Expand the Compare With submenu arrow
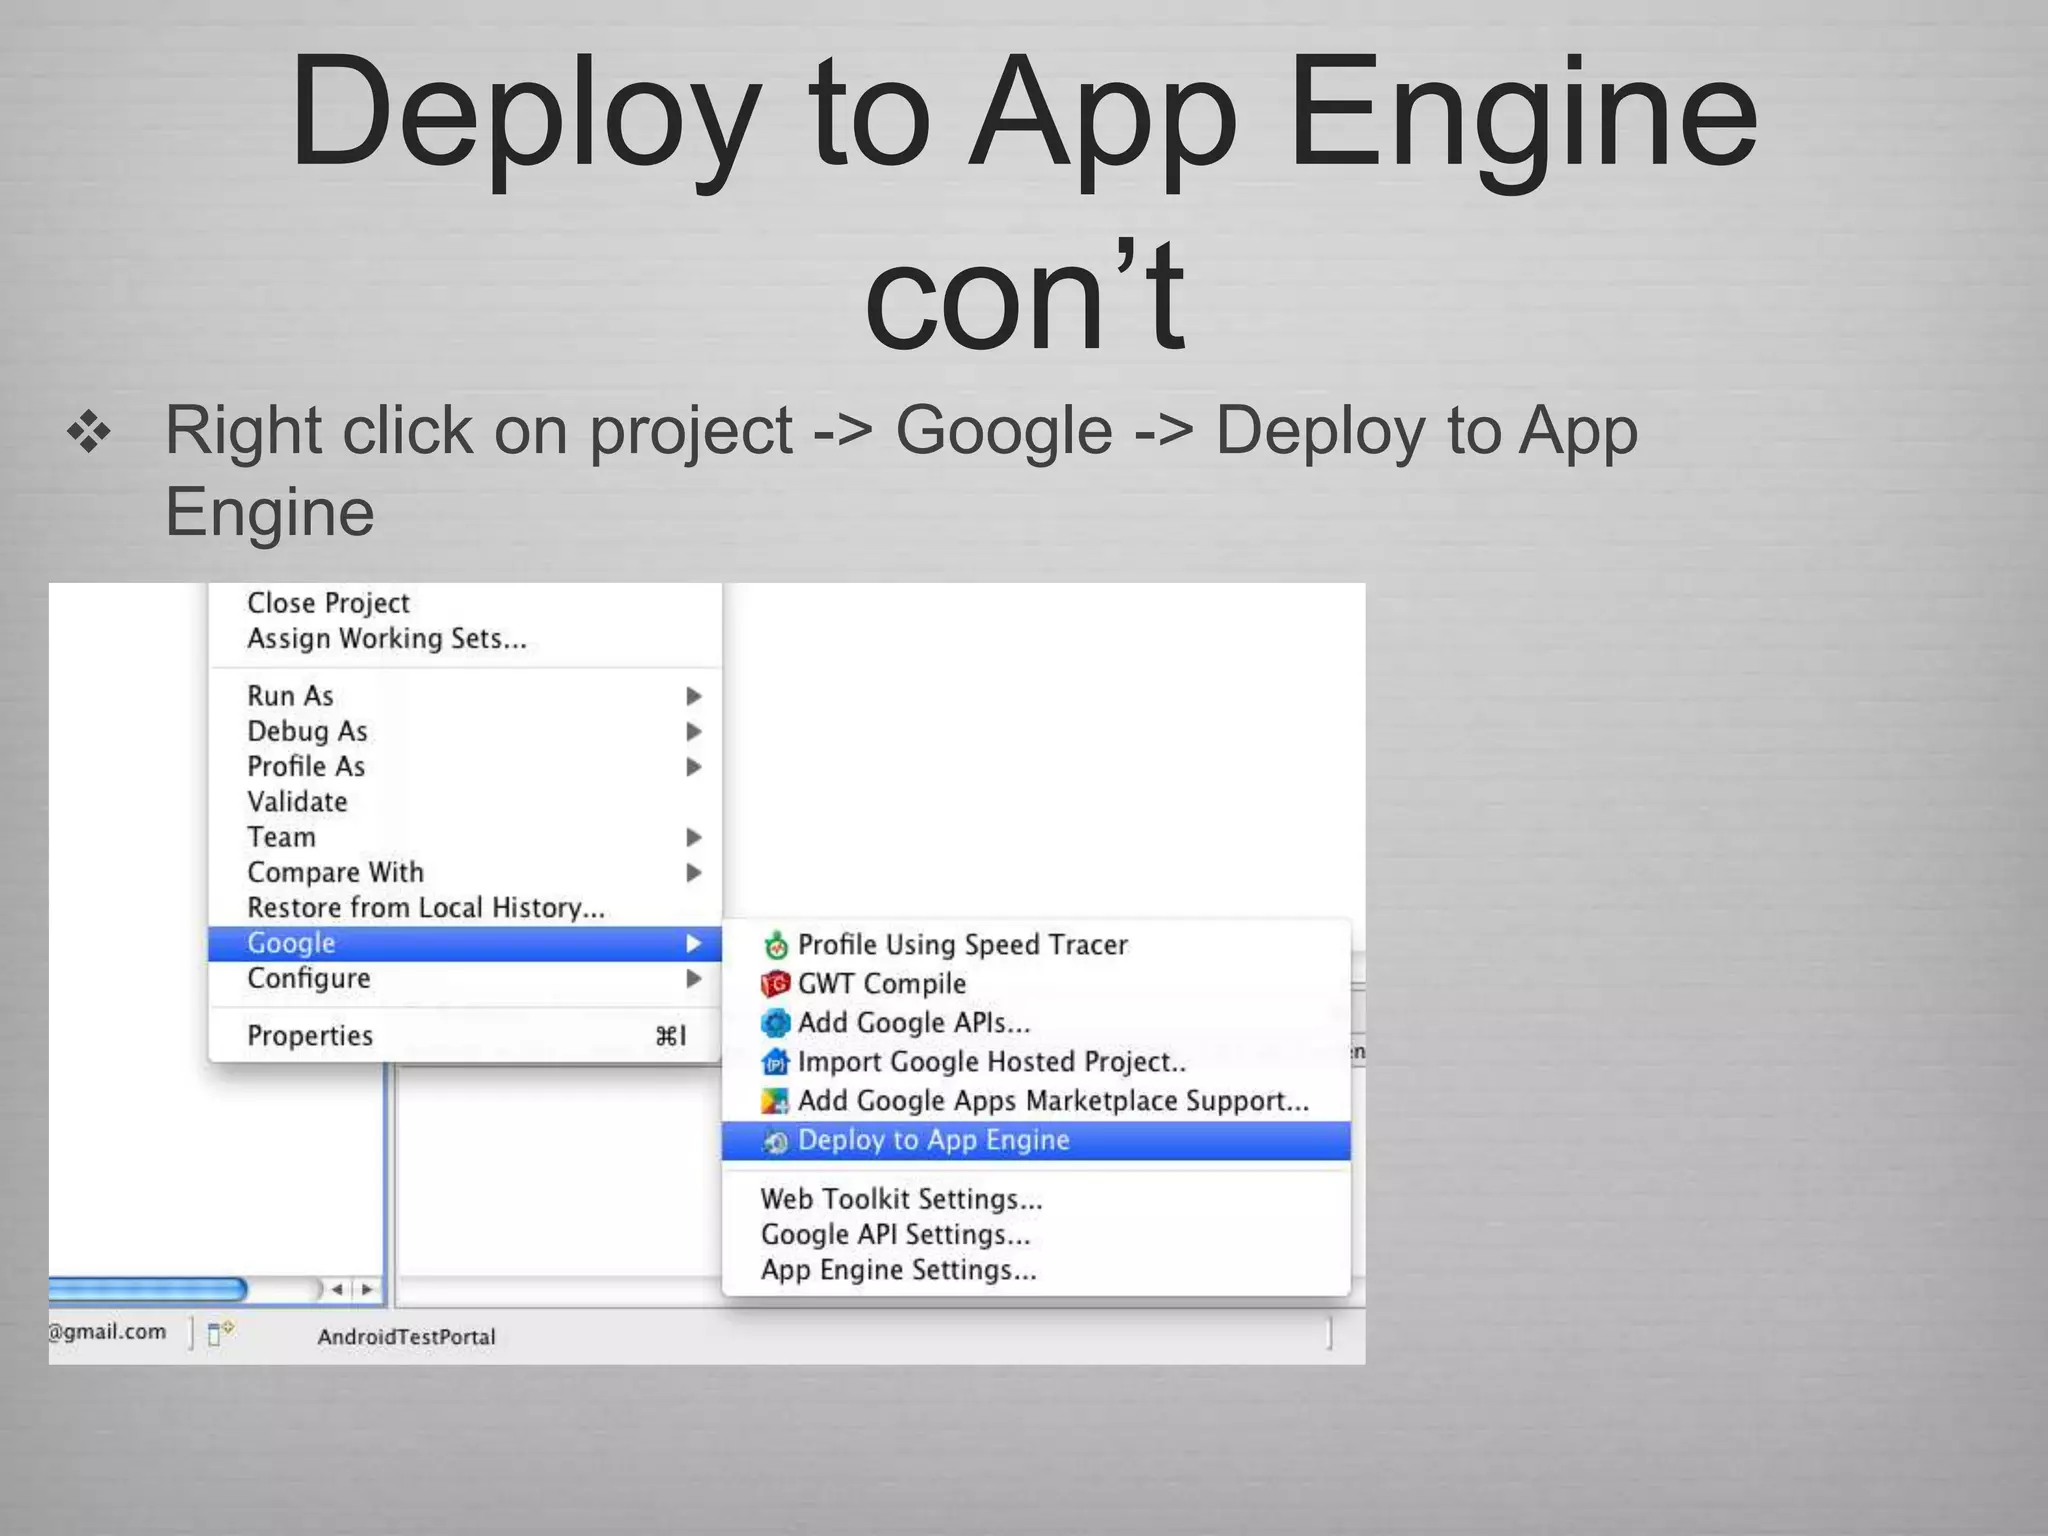Image resolution: width=2048 pixels, height=1536 pixels. tap(693, 873)
